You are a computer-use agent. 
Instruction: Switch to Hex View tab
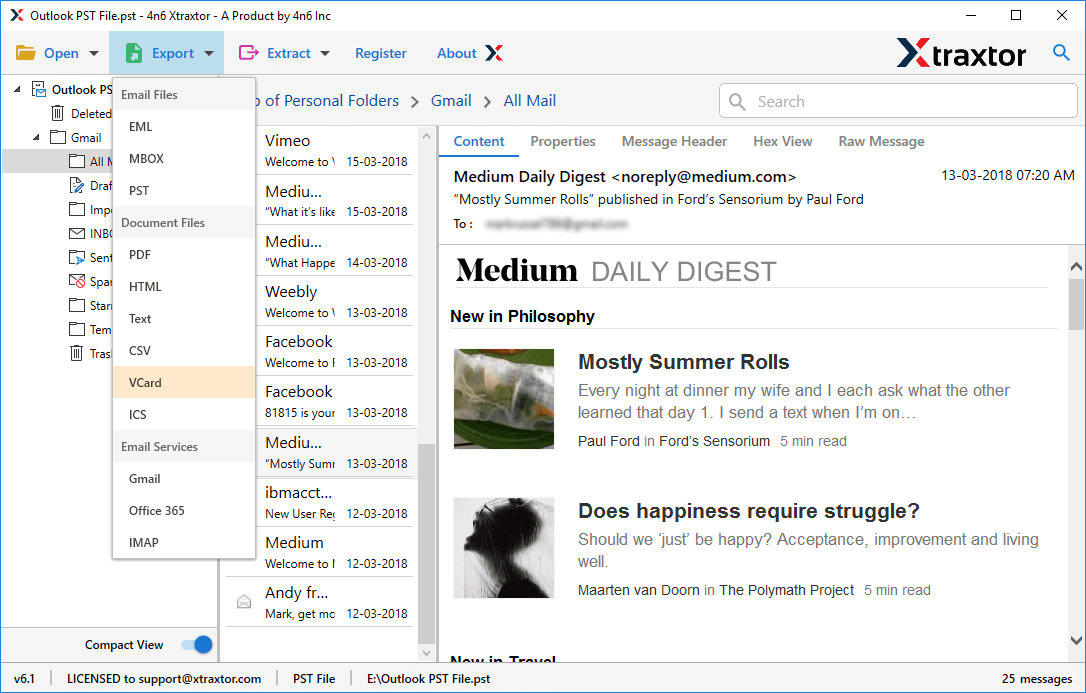click(x=783, y=141)
